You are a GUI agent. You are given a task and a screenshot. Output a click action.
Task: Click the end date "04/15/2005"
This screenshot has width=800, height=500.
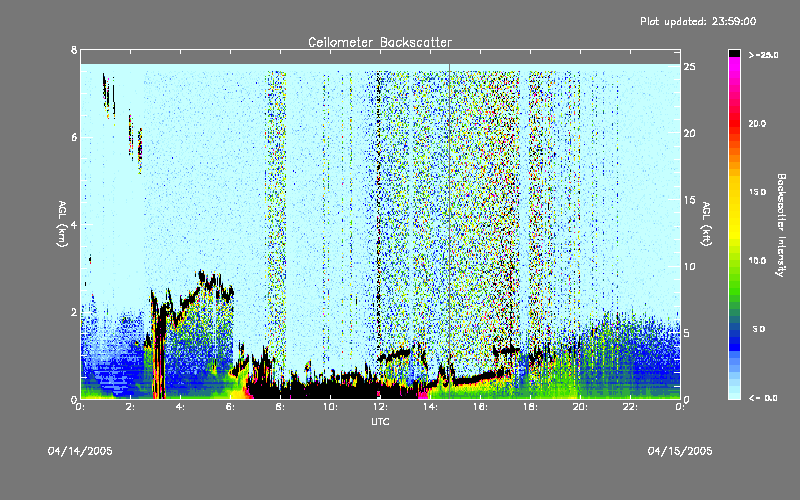point(680,451)
